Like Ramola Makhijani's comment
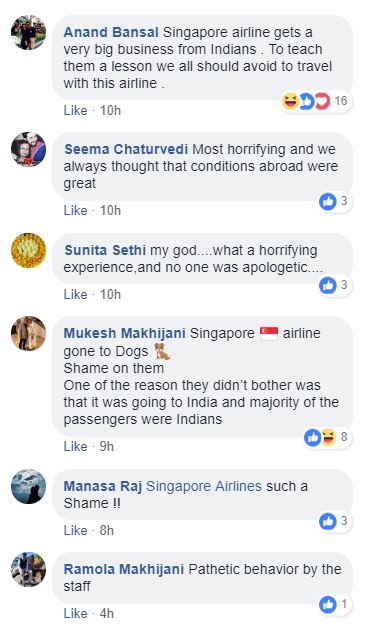Image resolution: width=392 pixels, height=635 pixels. pyautogui.click(x=75, y=614)
